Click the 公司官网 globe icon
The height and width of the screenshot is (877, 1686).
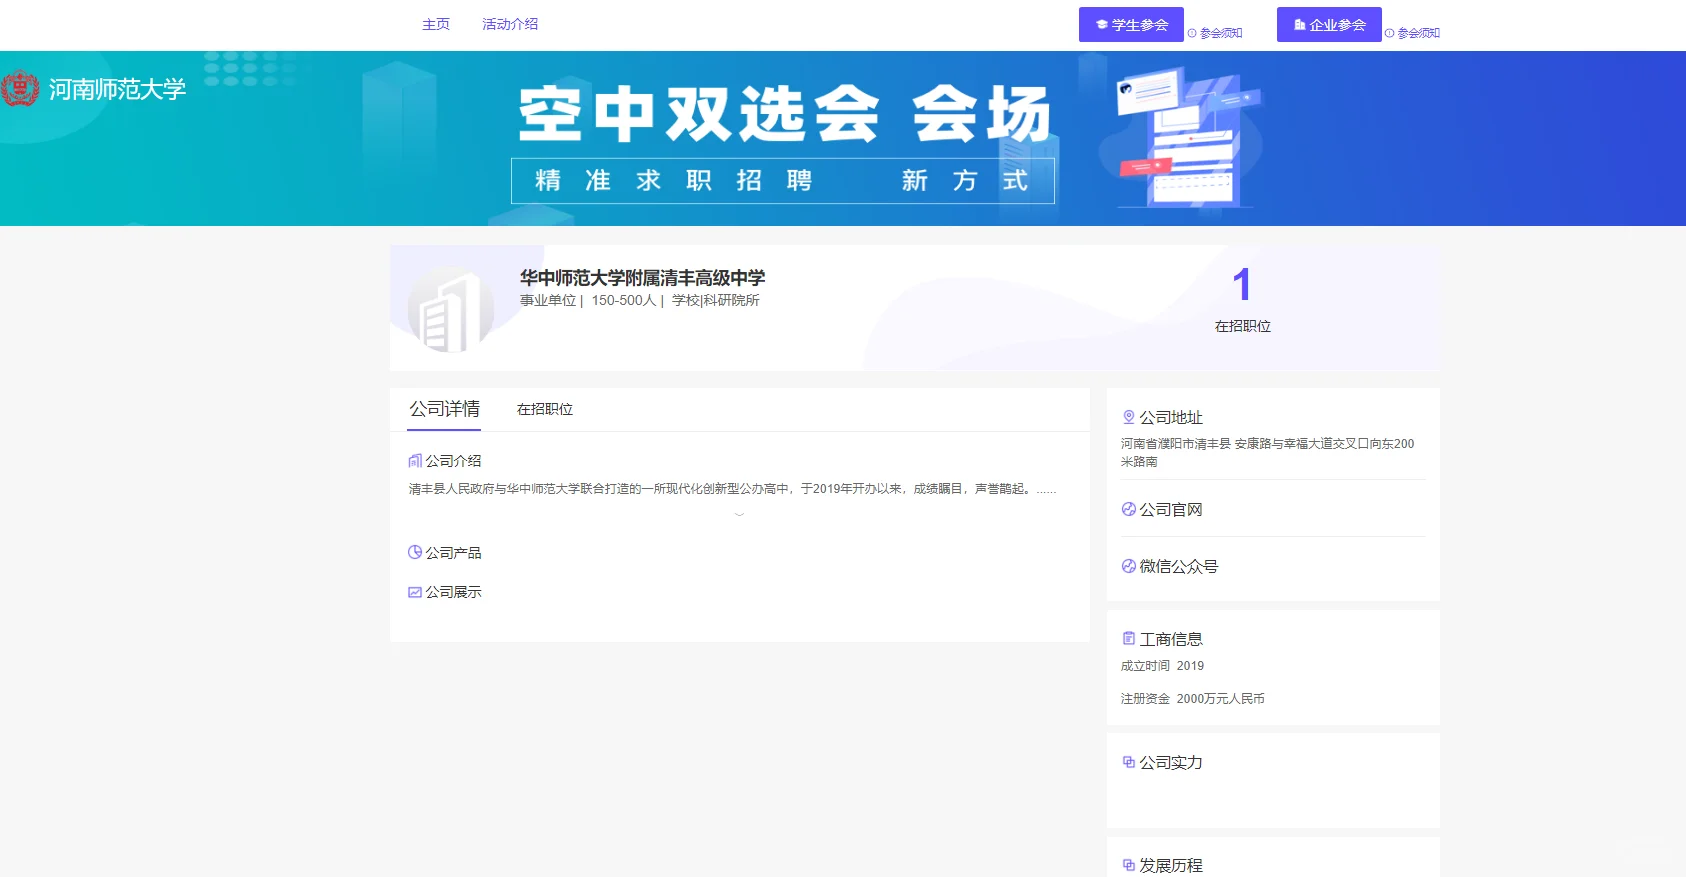1129,509
